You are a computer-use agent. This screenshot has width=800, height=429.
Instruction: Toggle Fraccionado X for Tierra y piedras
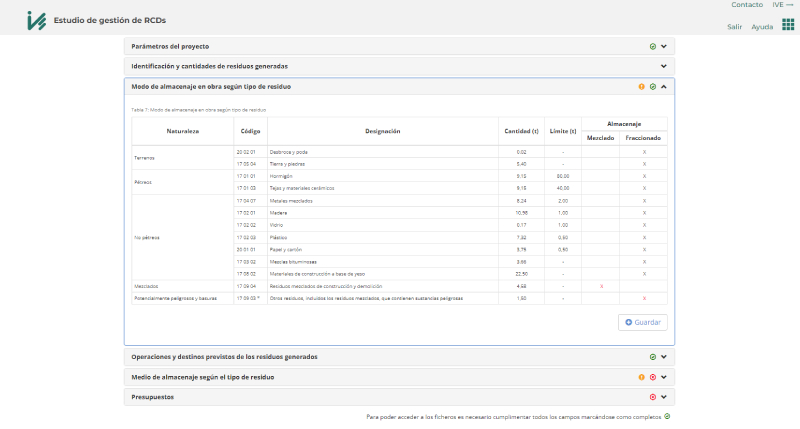[x=644, y=164]
